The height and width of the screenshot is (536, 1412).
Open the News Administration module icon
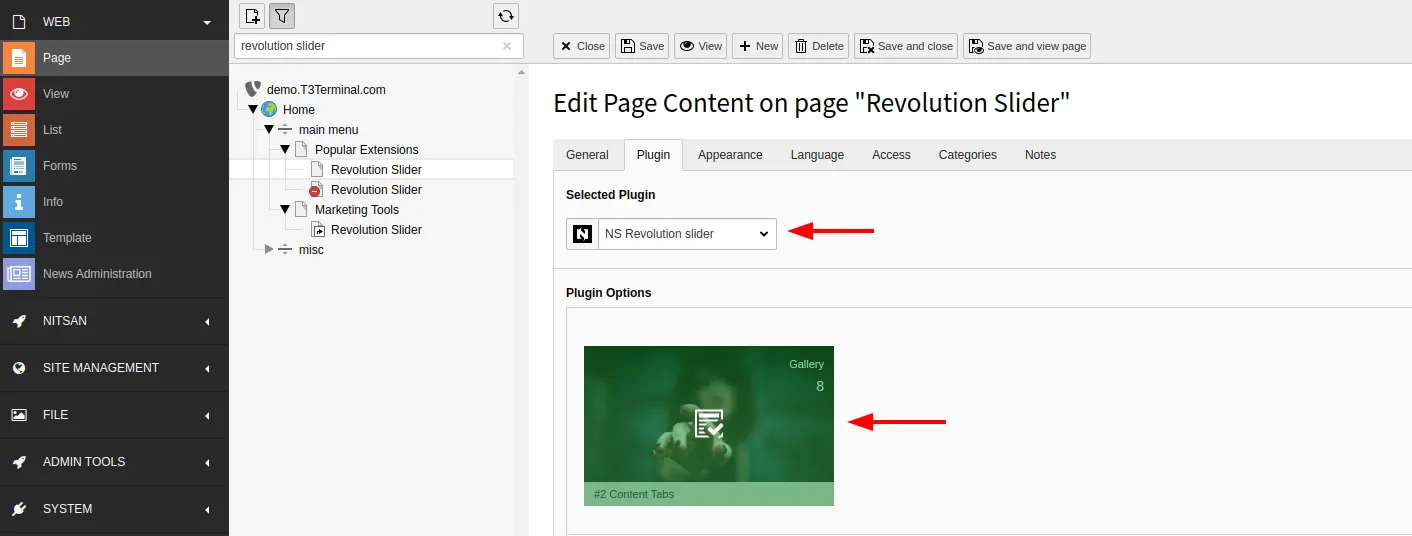(x=18, y=274)
